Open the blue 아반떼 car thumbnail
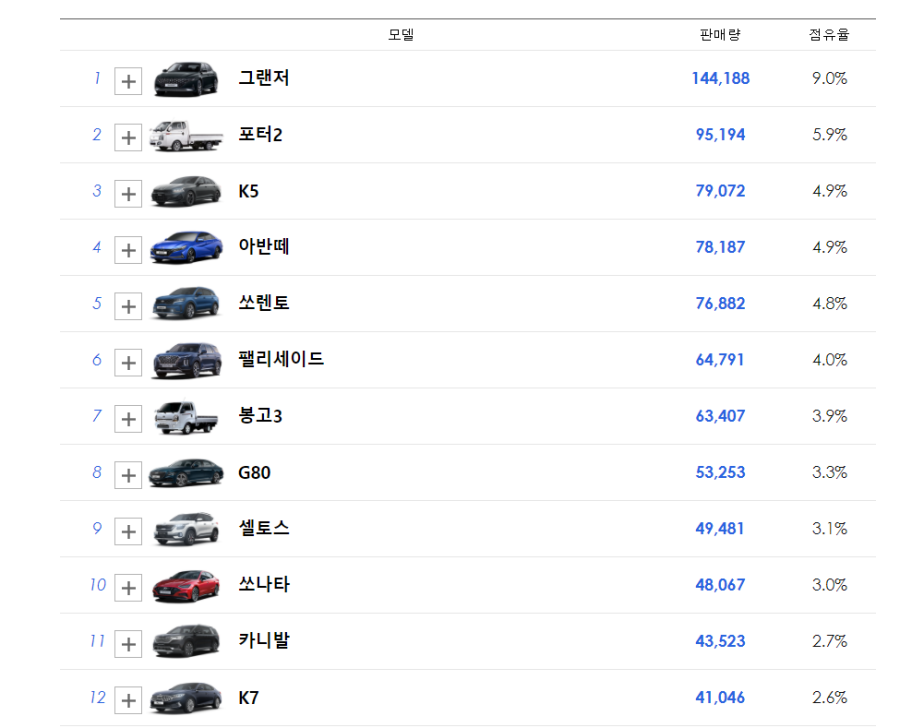Viewport: 900px width, 728px height. point(186,247)
